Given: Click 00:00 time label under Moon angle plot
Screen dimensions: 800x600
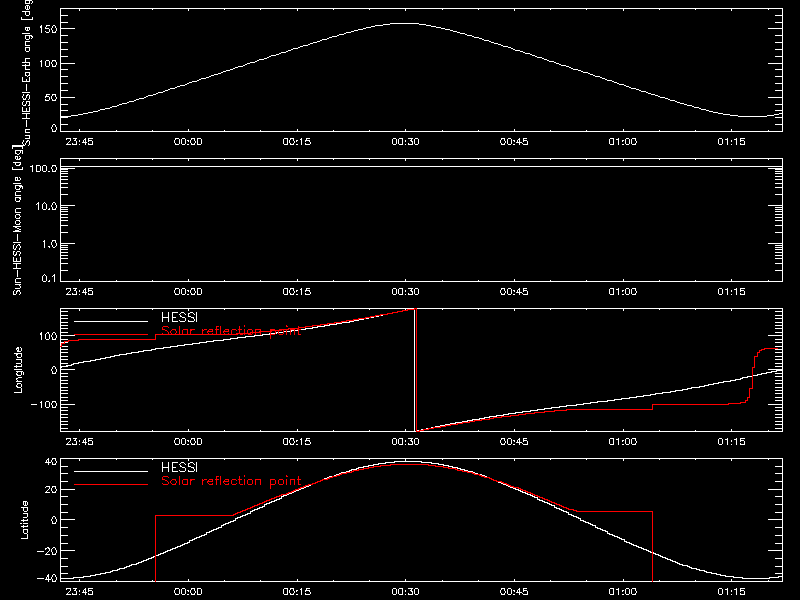Looking at the screenshot, I should click(188, 292).
